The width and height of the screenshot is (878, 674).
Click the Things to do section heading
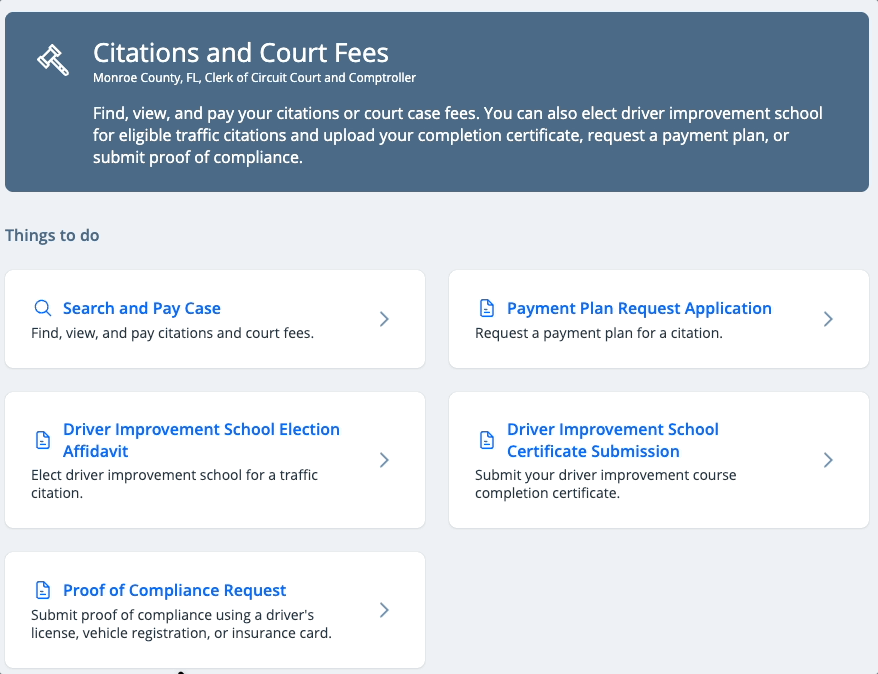tap(52, 235)
